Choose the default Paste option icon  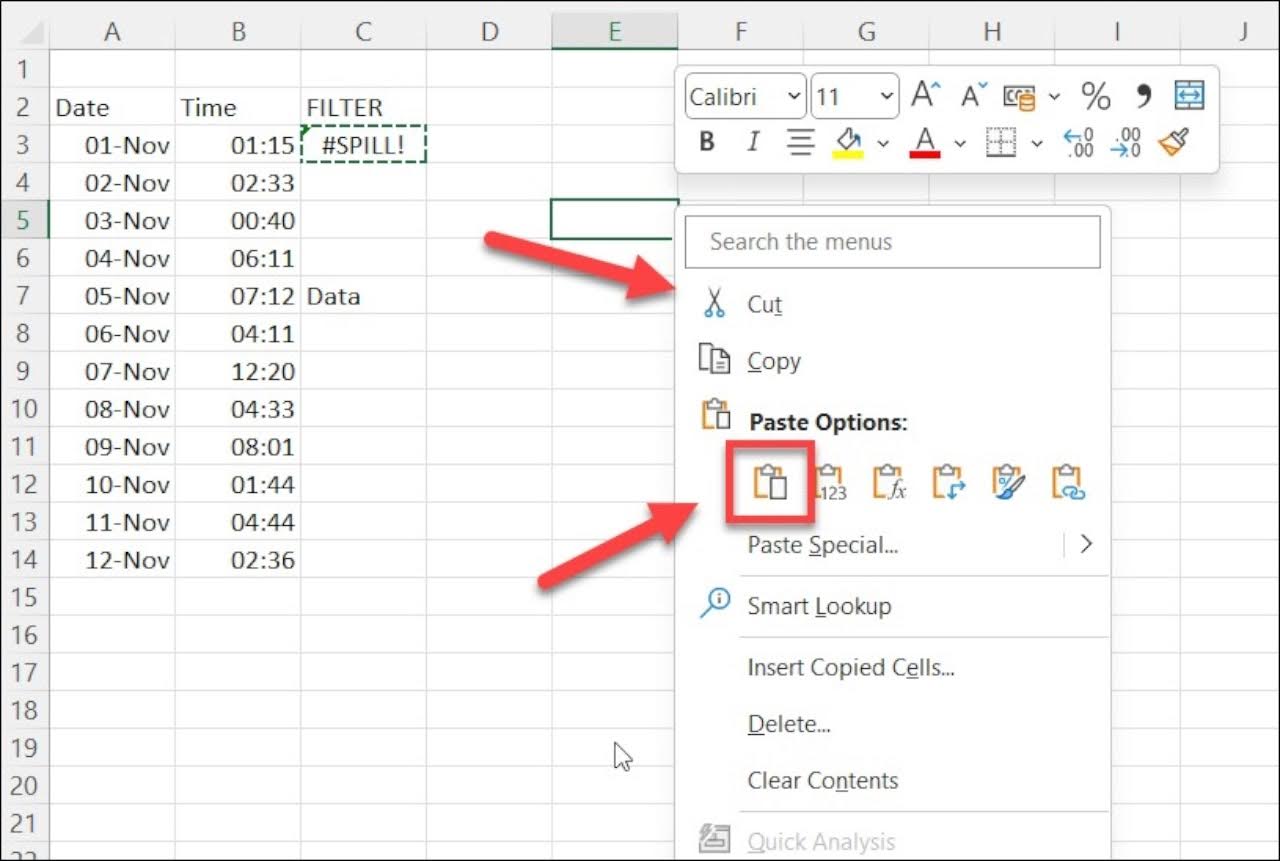[x=770, y=483]
